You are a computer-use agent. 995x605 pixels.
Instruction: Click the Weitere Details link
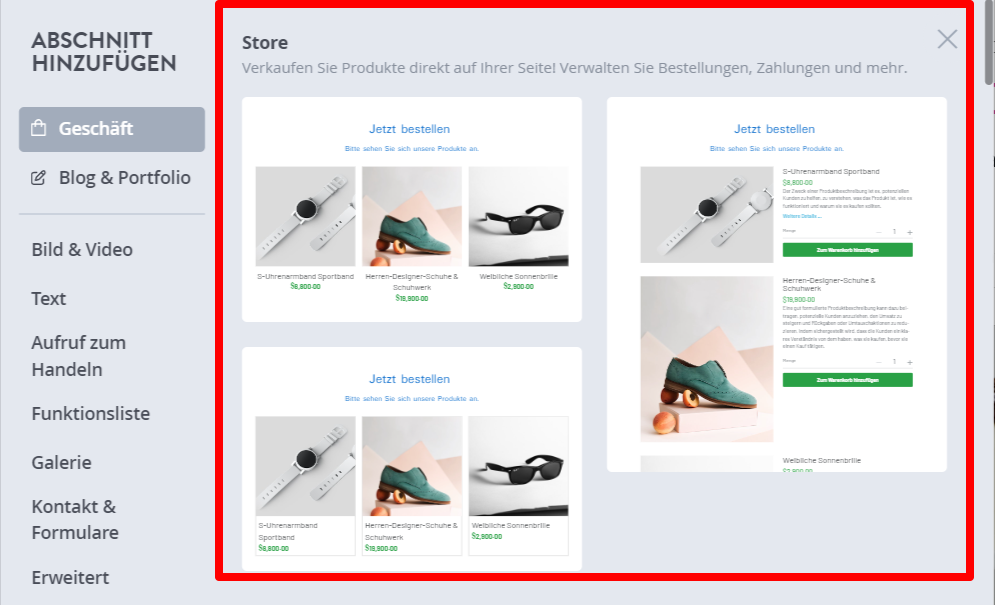click(x=801, y=216)
